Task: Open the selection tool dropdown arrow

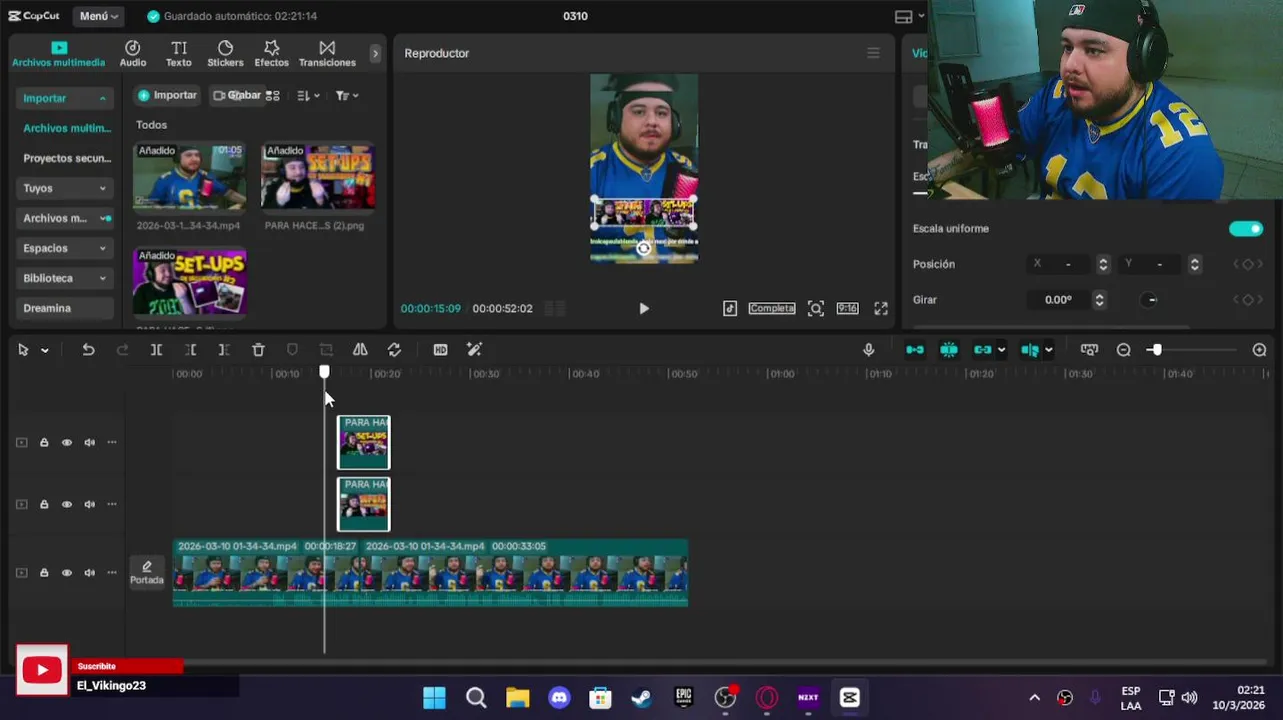Action: click(x=44, y=351)
